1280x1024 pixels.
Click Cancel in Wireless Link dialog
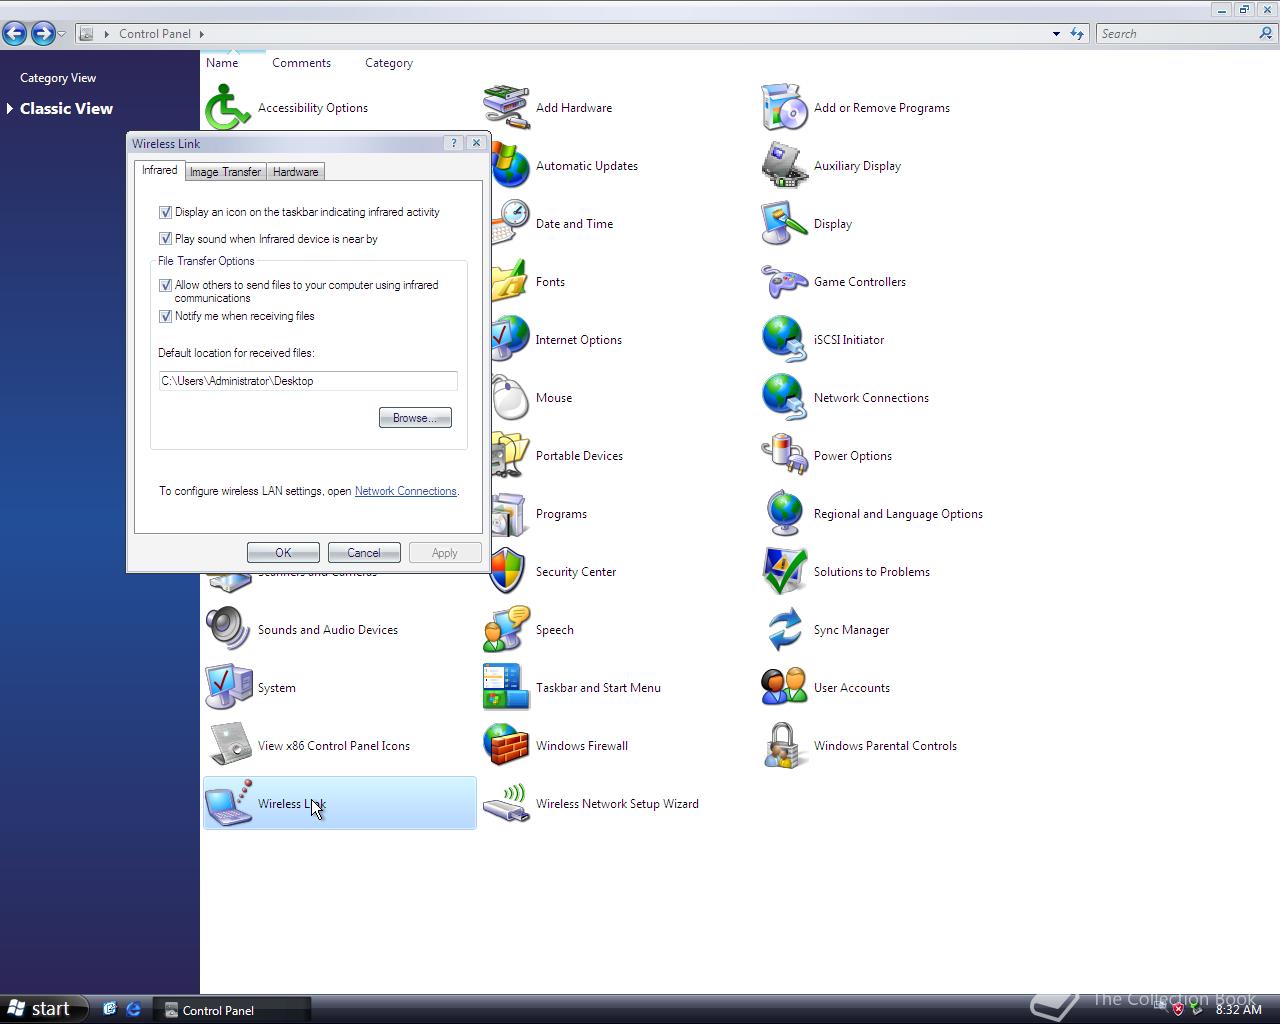364,553
